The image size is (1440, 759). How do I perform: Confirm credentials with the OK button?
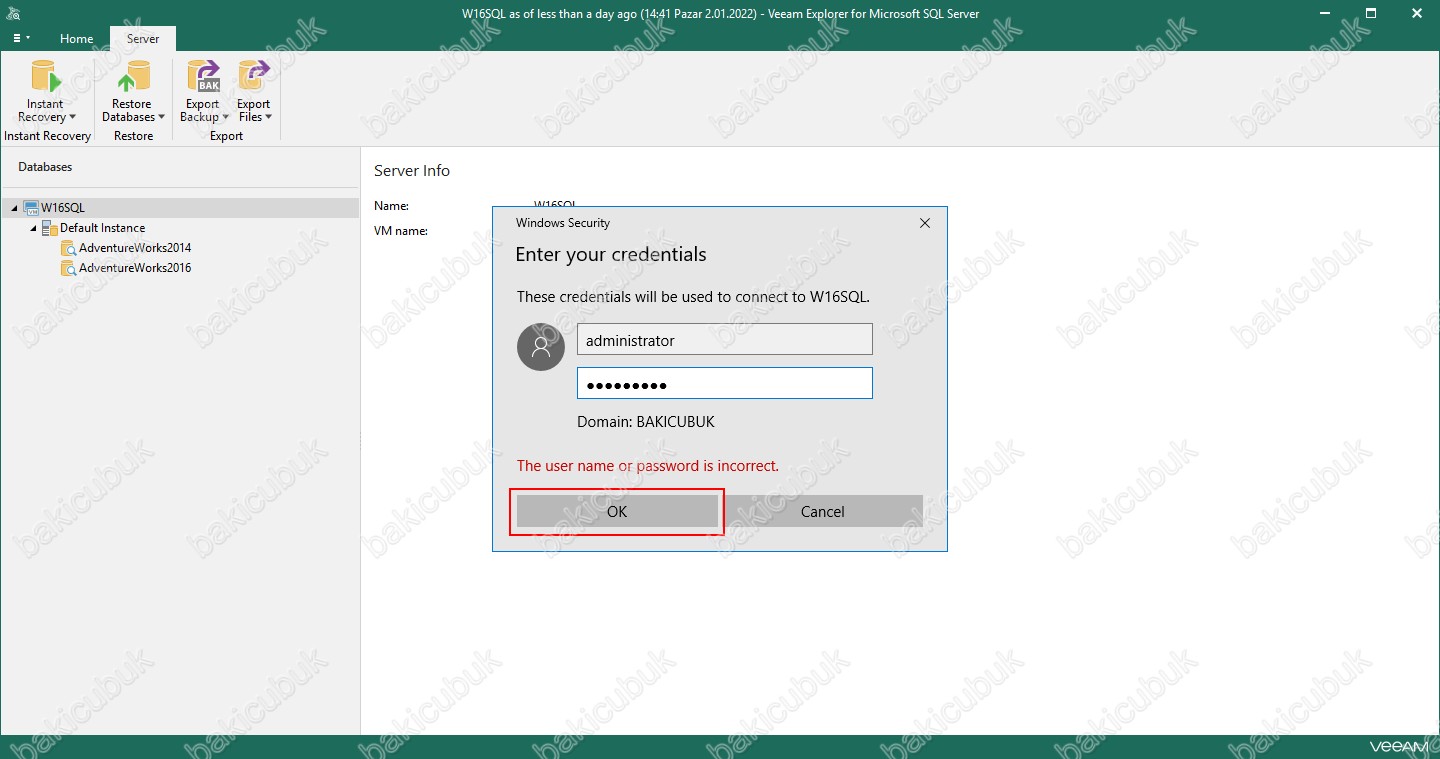coord(617,511)
